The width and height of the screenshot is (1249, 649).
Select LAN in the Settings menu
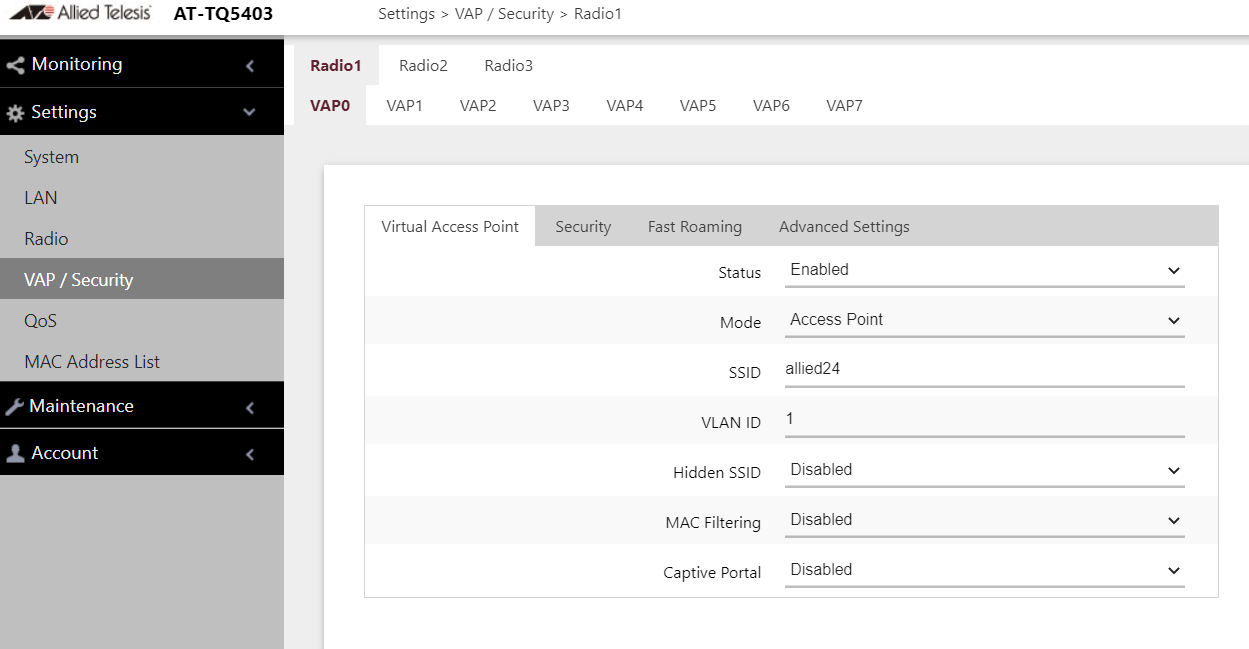[x=40, y=197]
